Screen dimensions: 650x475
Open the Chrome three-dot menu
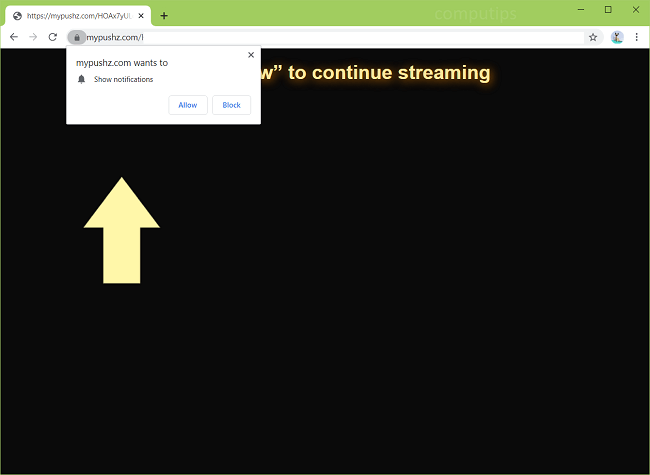coord(637,37)
